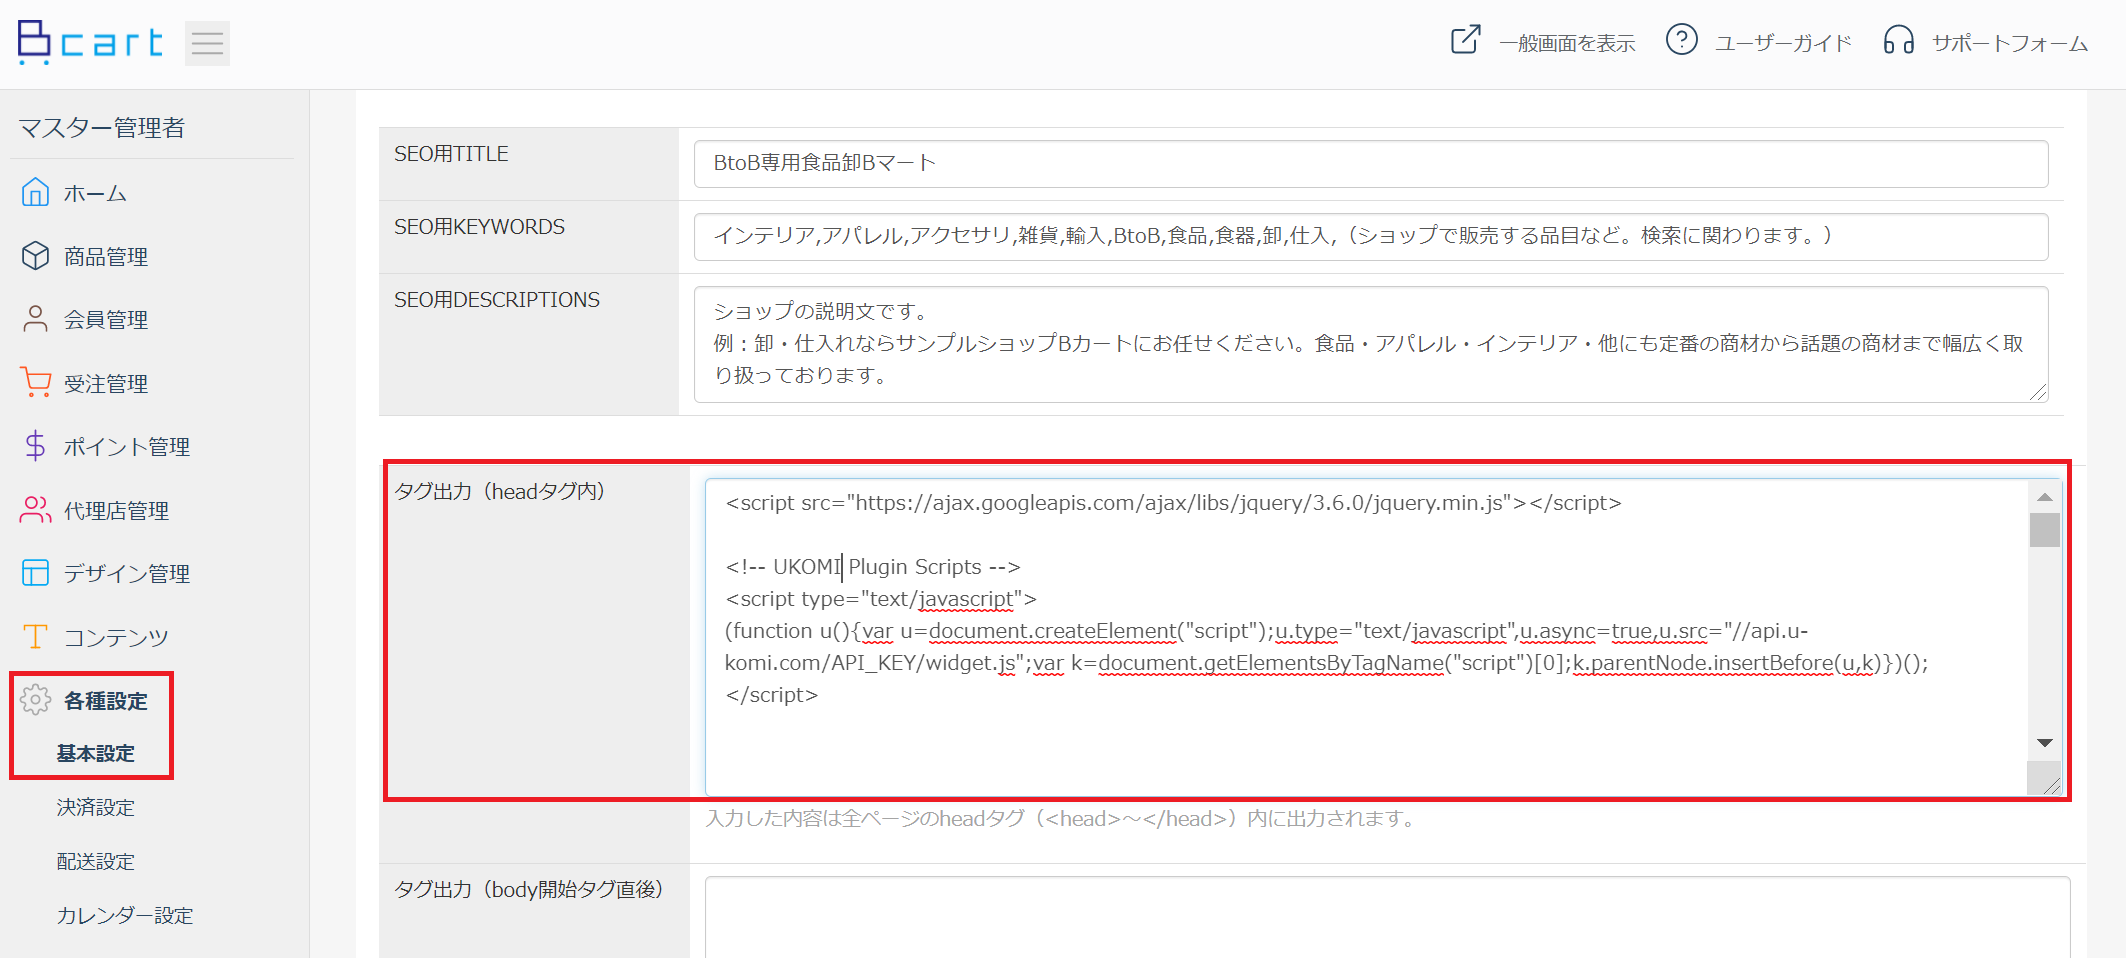The width and height of the screenshot is (2126, 958).
Task: Open コンテンツ menu
Action: 116,637
